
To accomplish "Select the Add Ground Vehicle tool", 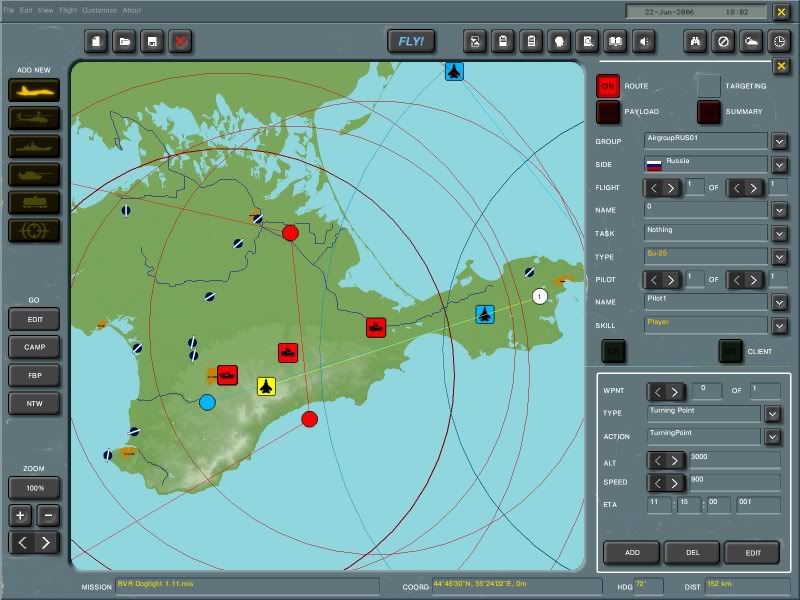I will (x=35, y=173).
